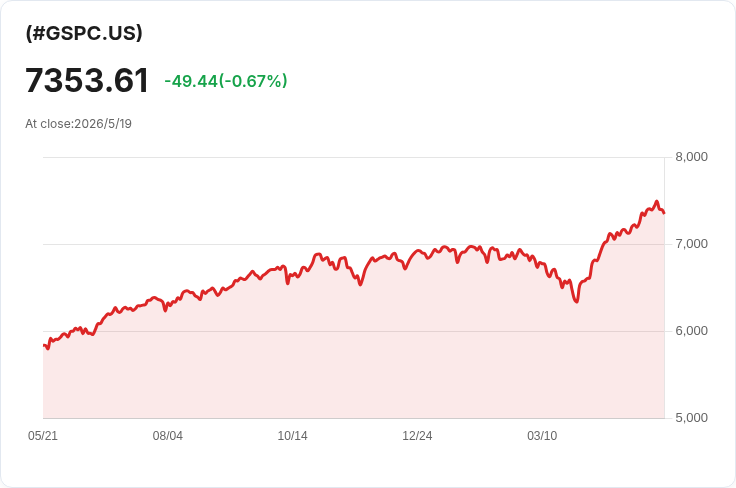Click the dip between 10/14 and 12/24
The height and width of the screenshot is (488, 736).
coord(360,284)
